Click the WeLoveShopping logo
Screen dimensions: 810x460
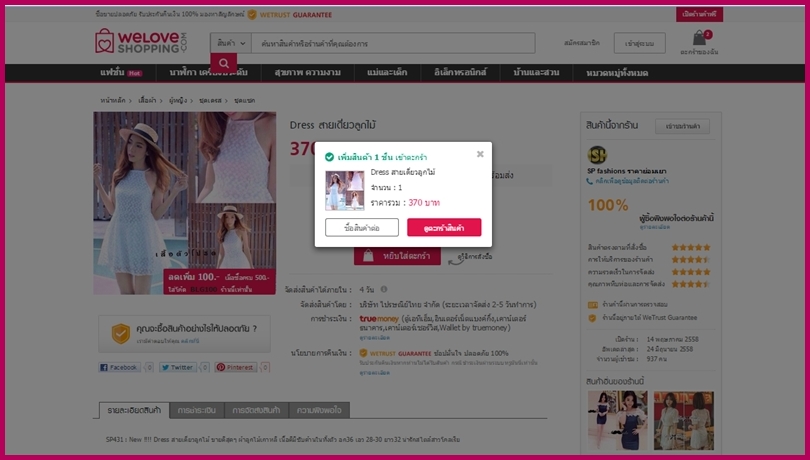141,41
